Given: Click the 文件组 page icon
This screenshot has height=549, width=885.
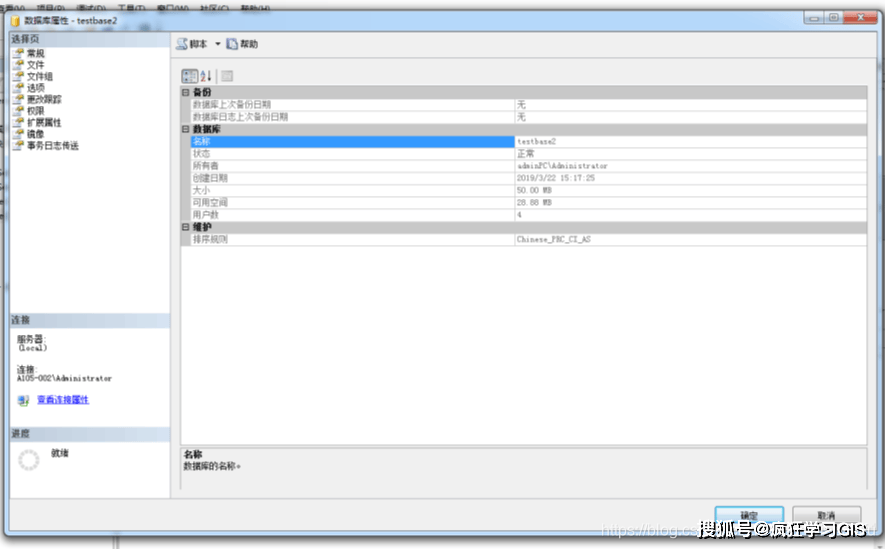Looking at the screenshot, I should [19, 76].
